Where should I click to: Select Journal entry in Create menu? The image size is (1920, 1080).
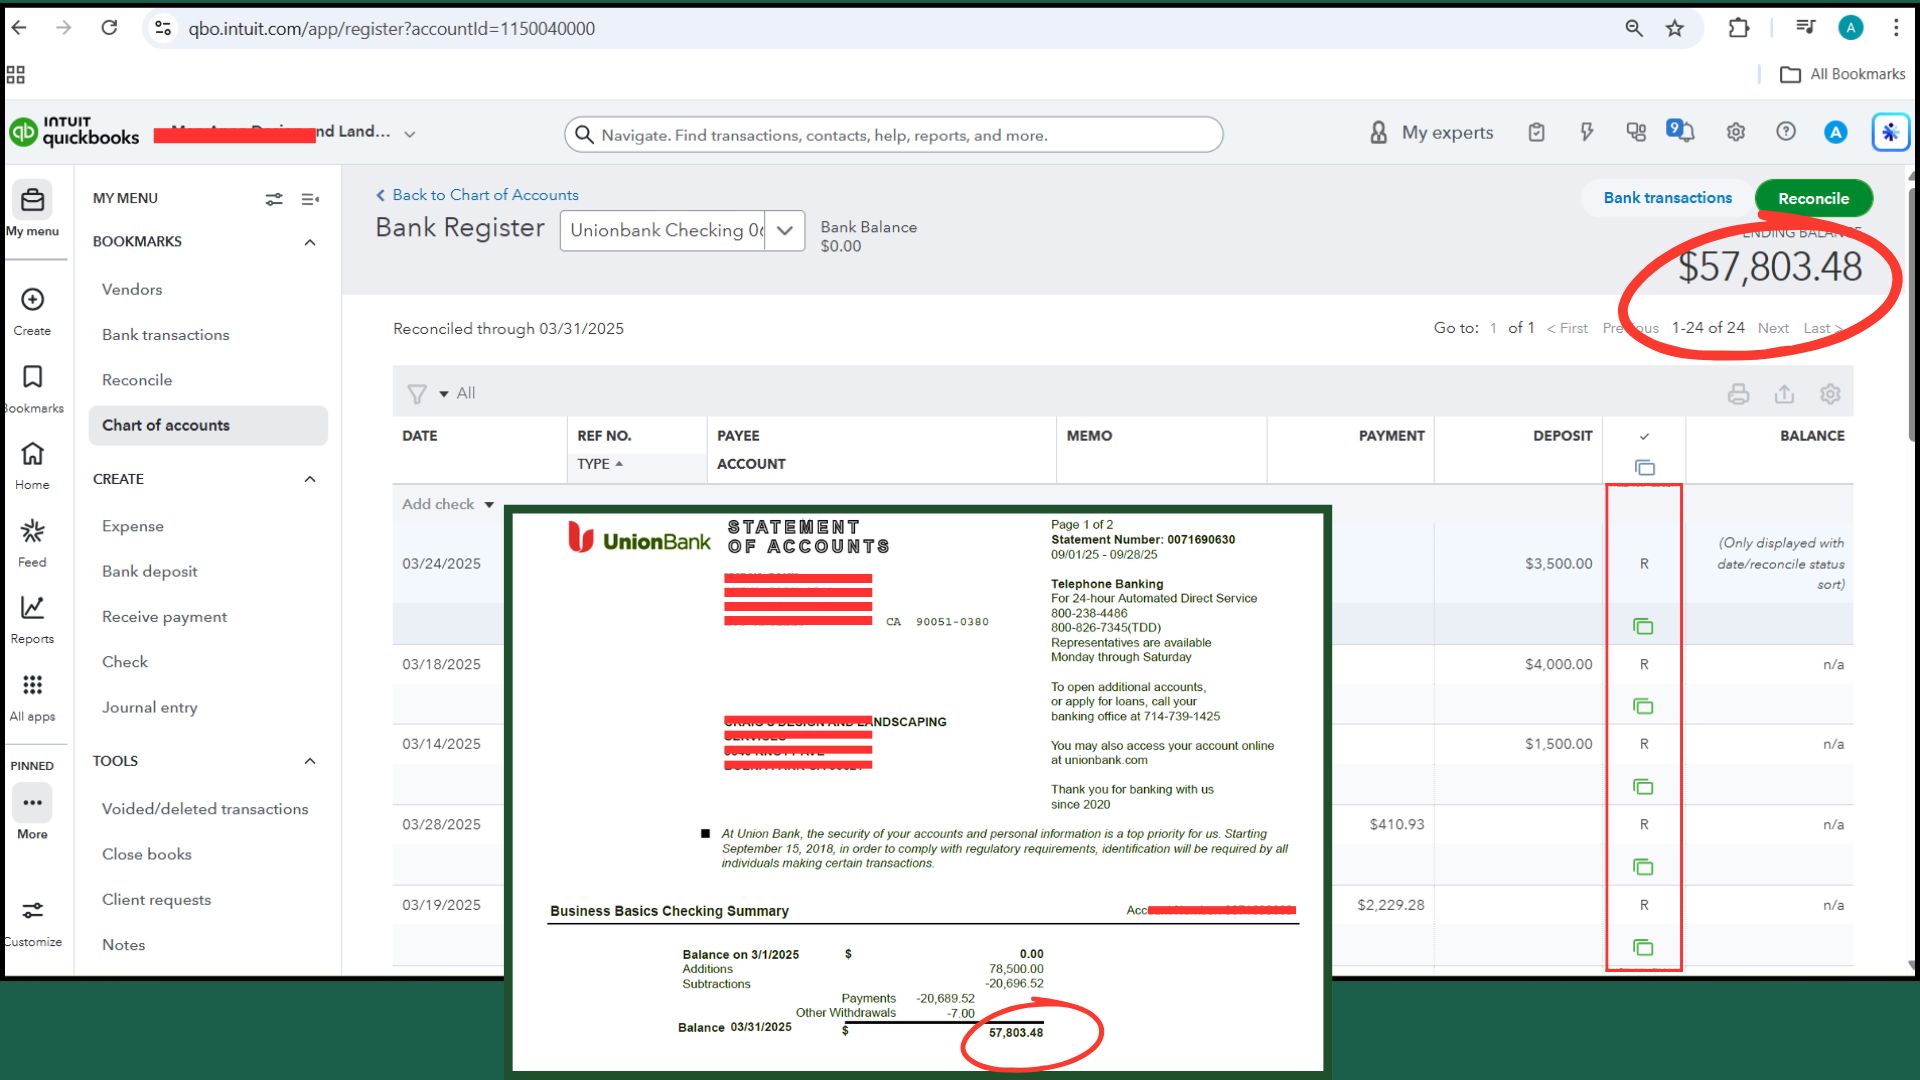pos(150,707)
